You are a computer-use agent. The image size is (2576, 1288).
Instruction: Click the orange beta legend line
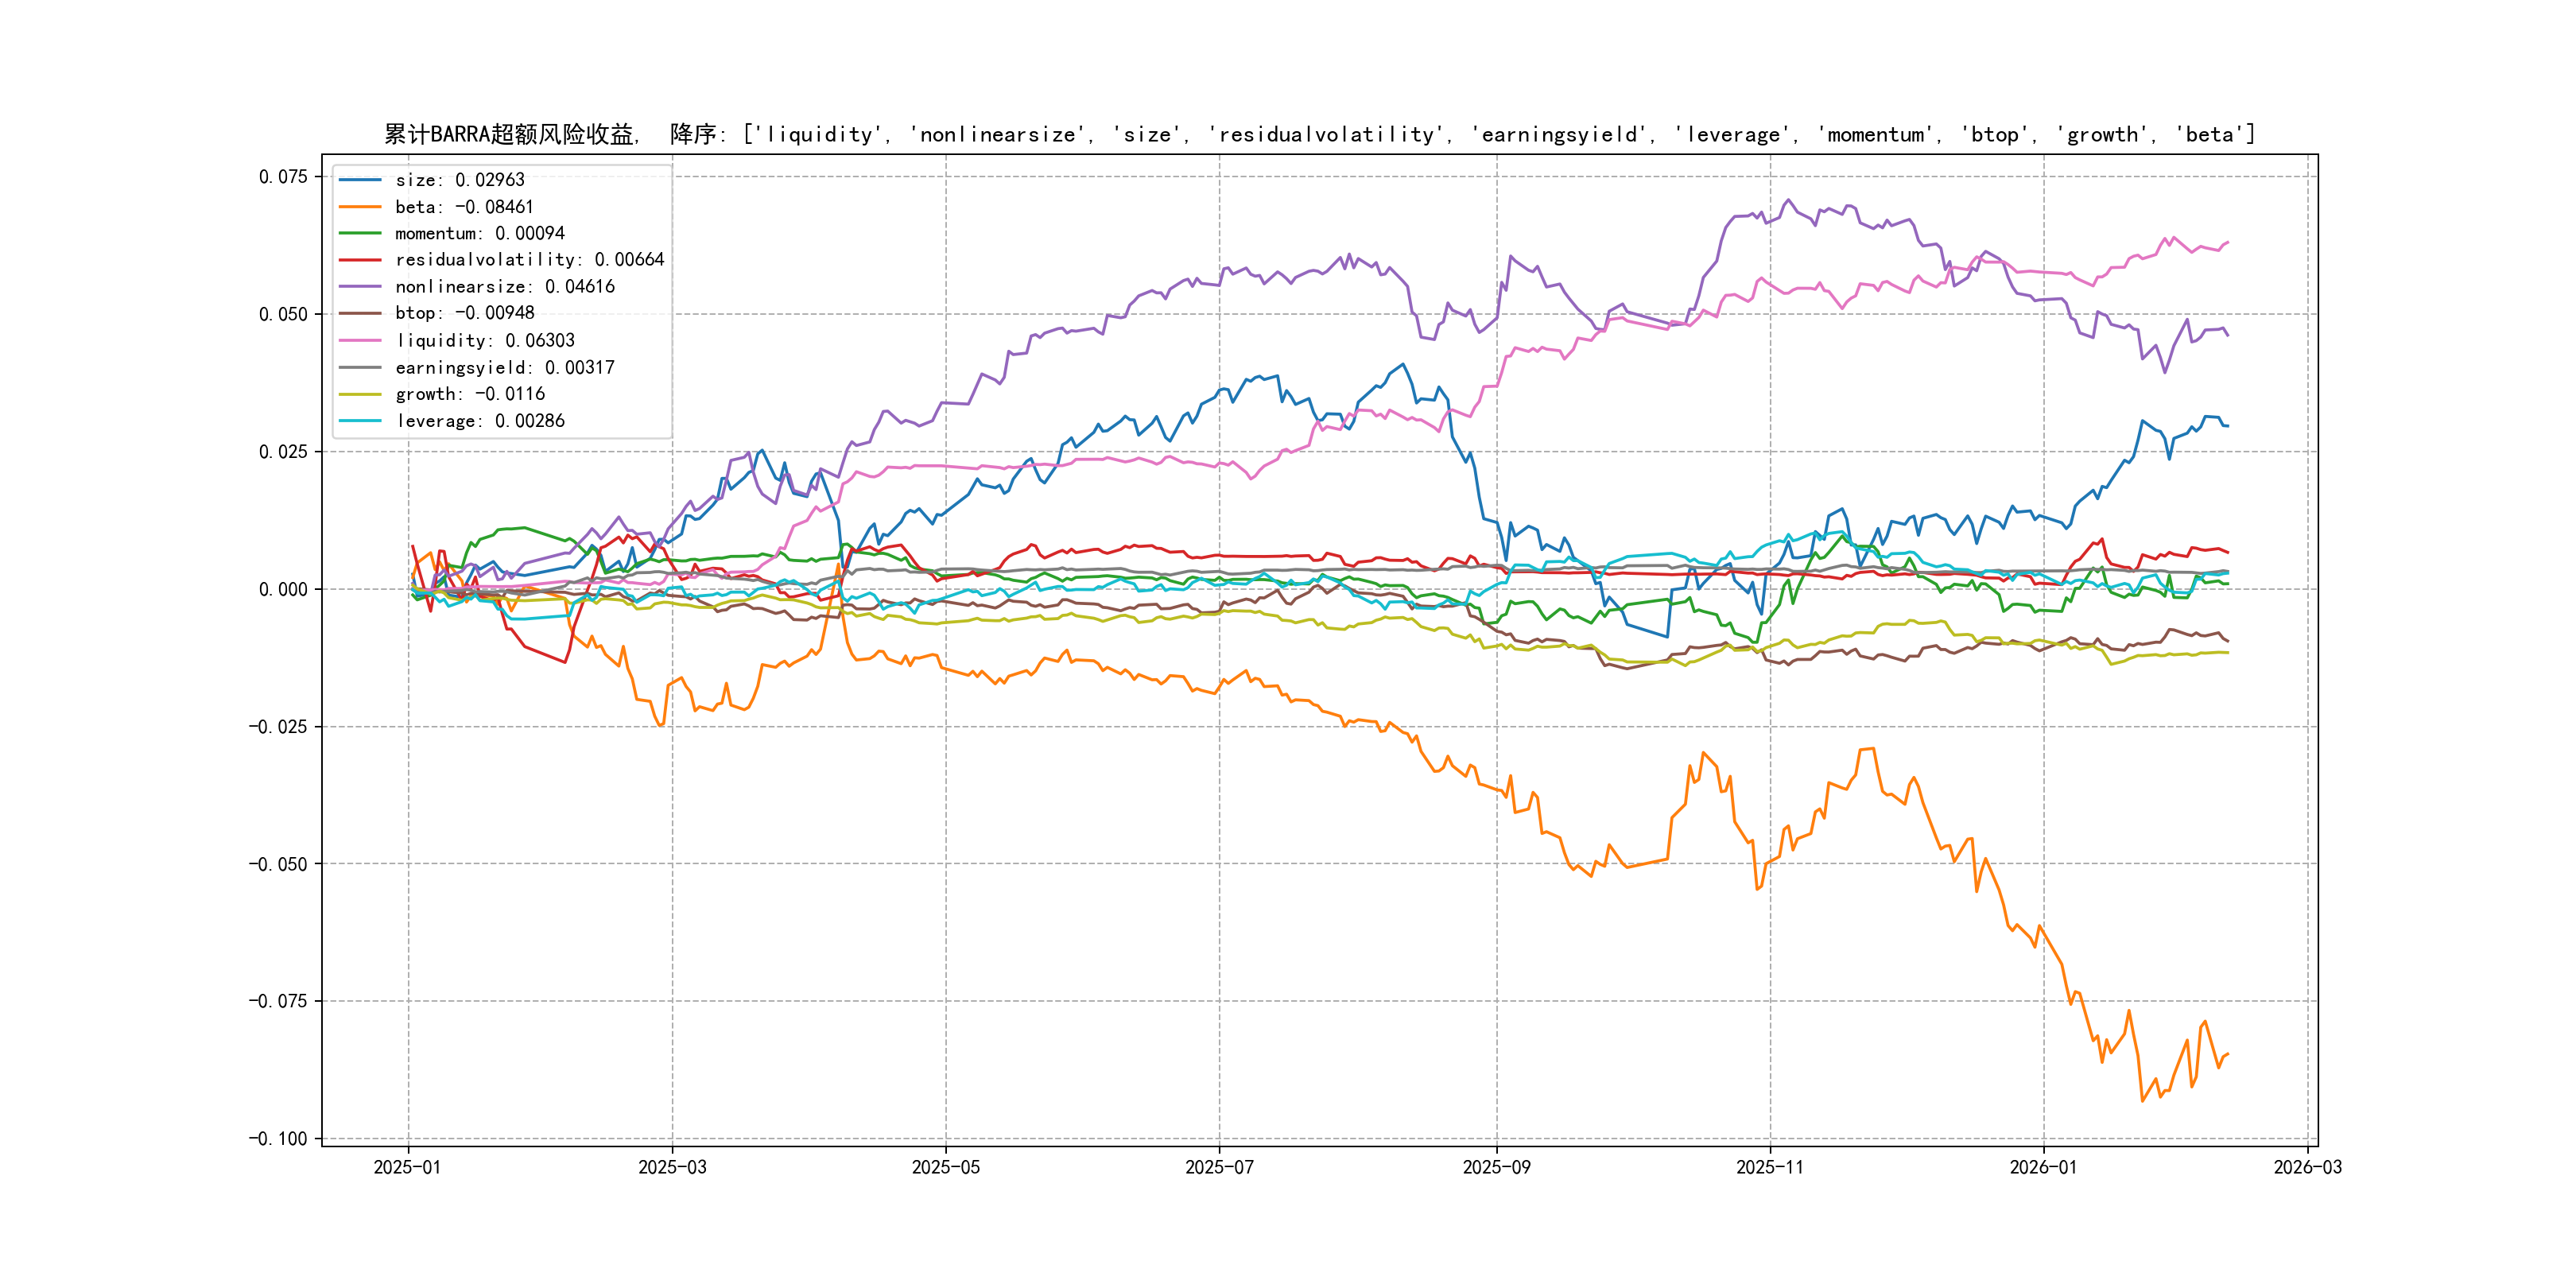tap(360, 207)
